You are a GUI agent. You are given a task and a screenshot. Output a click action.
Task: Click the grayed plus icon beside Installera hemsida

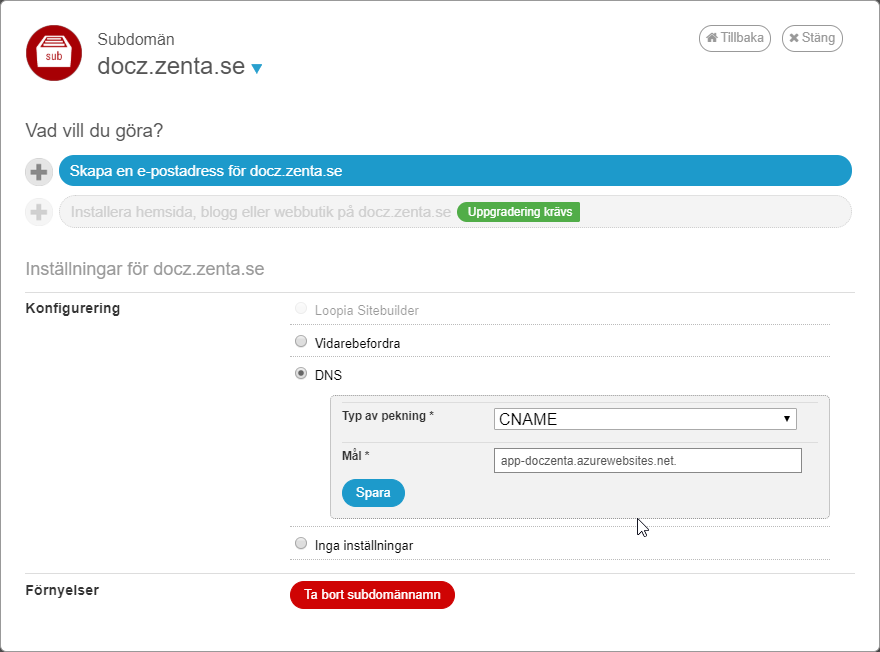38,212
